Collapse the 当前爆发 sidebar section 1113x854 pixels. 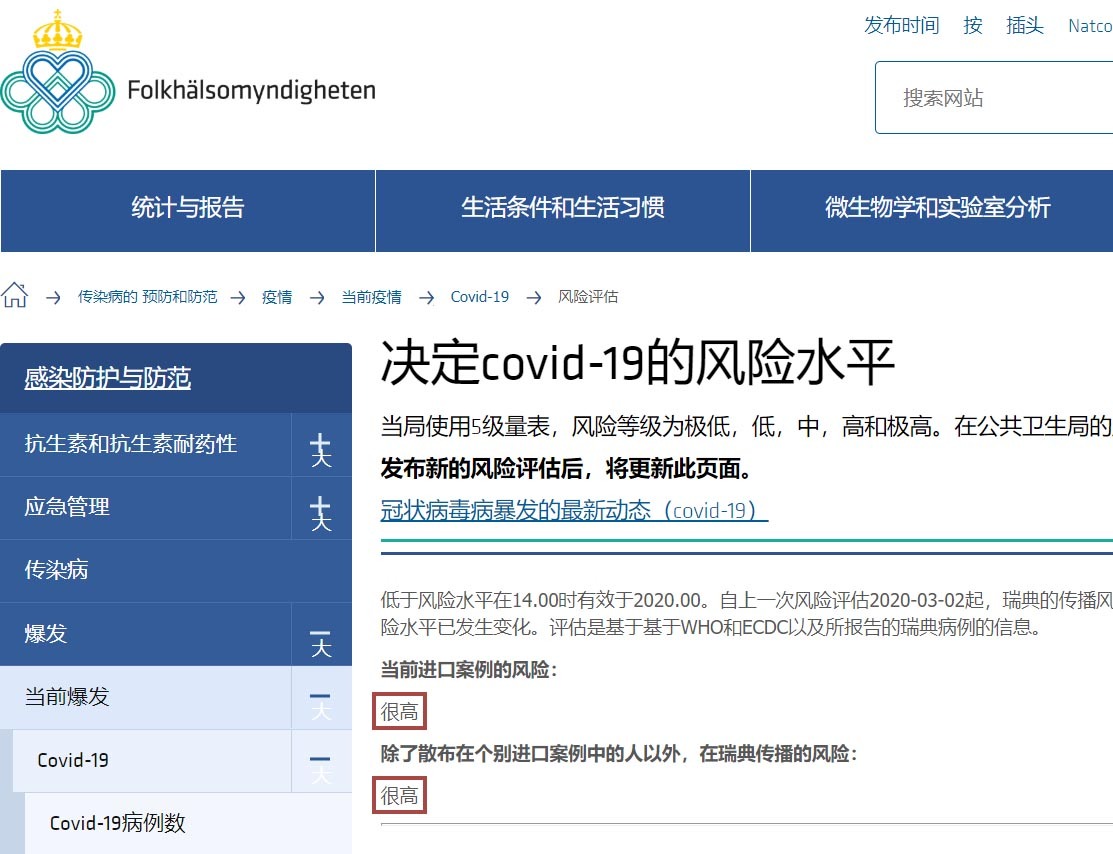pyautogui.click(x=322, y=697)
